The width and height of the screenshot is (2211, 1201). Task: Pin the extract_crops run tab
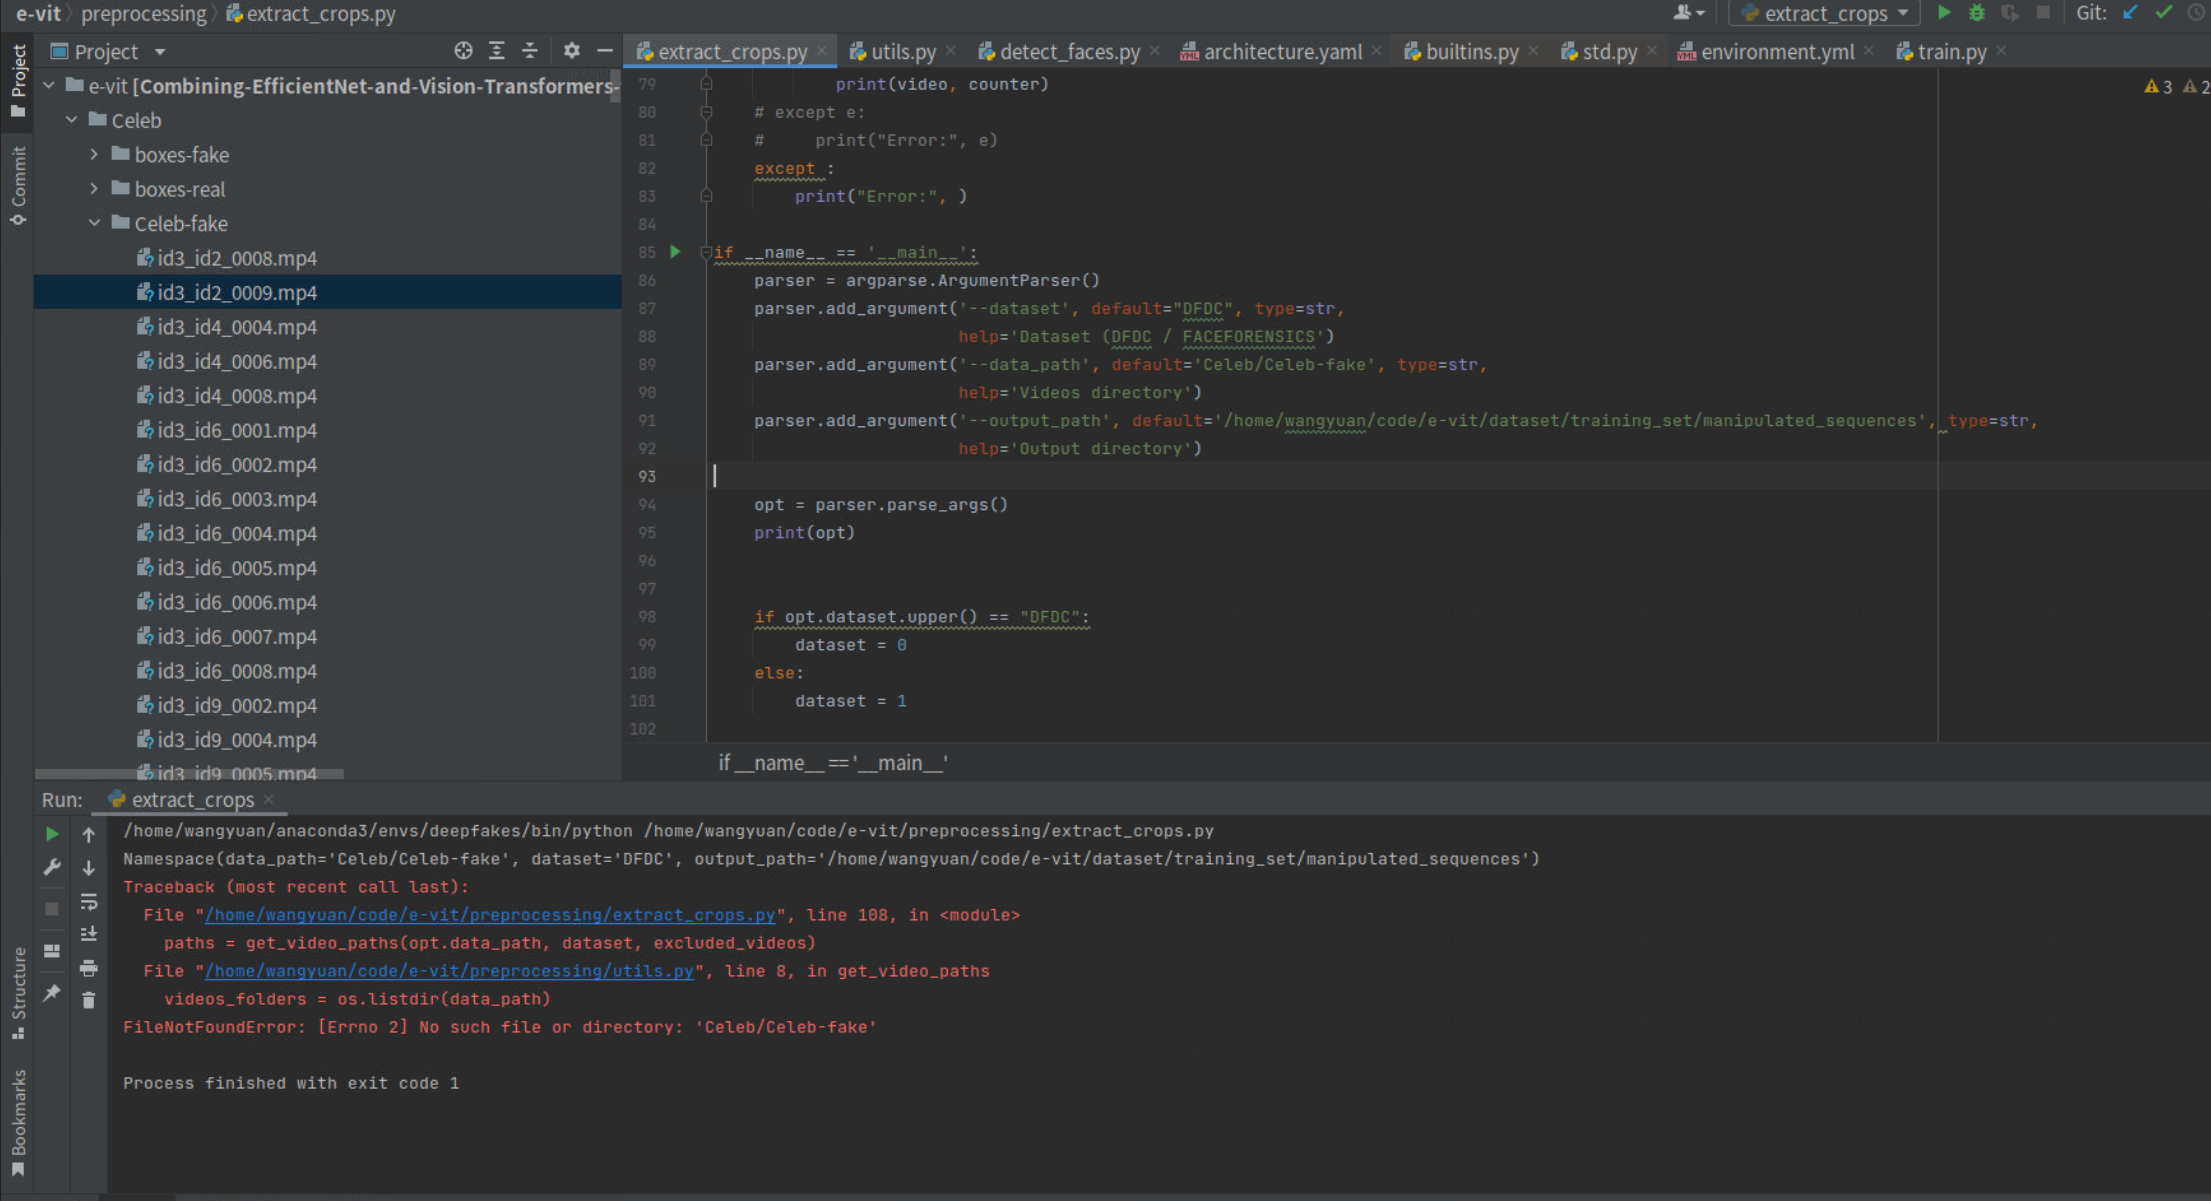point(52,993)
